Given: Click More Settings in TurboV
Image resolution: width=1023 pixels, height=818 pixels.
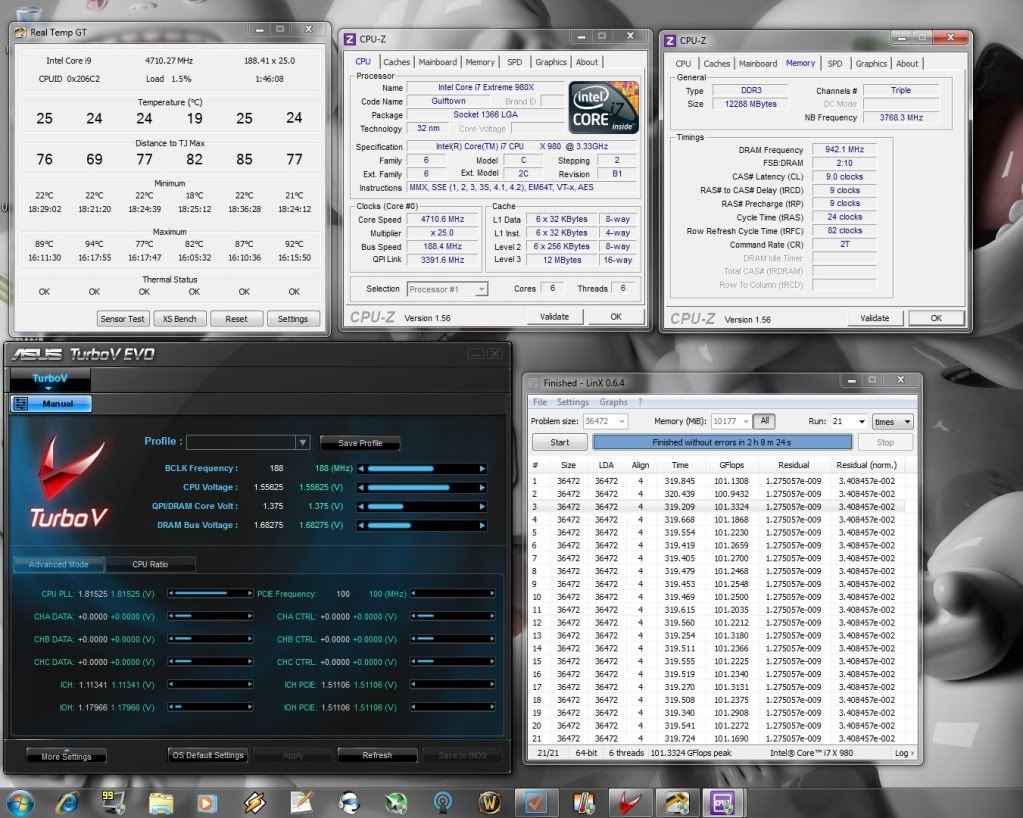Looking at the screenshot, I should pos(66,757).
